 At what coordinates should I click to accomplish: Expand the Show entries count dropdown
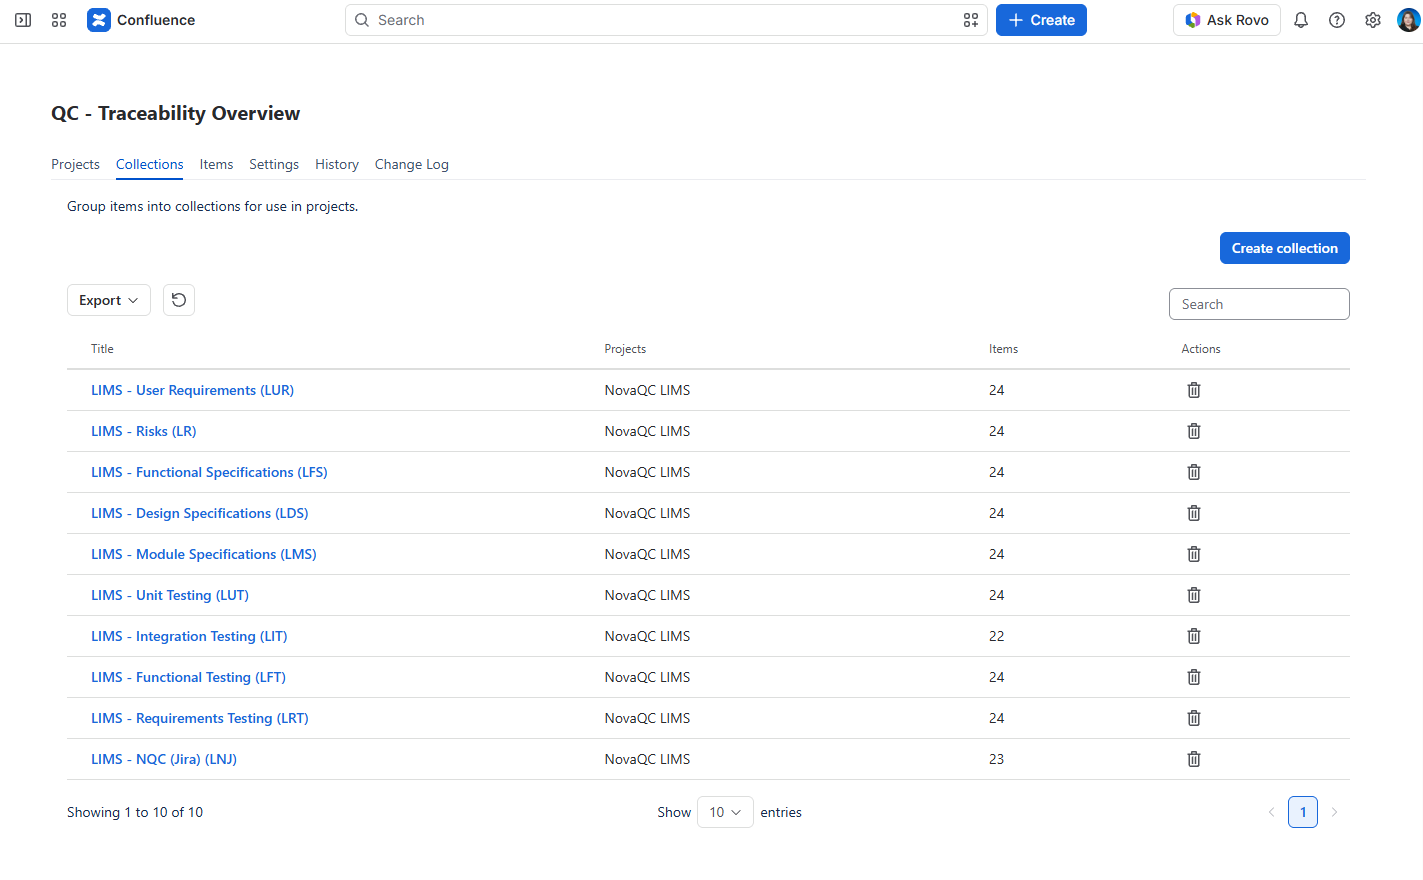725,812
